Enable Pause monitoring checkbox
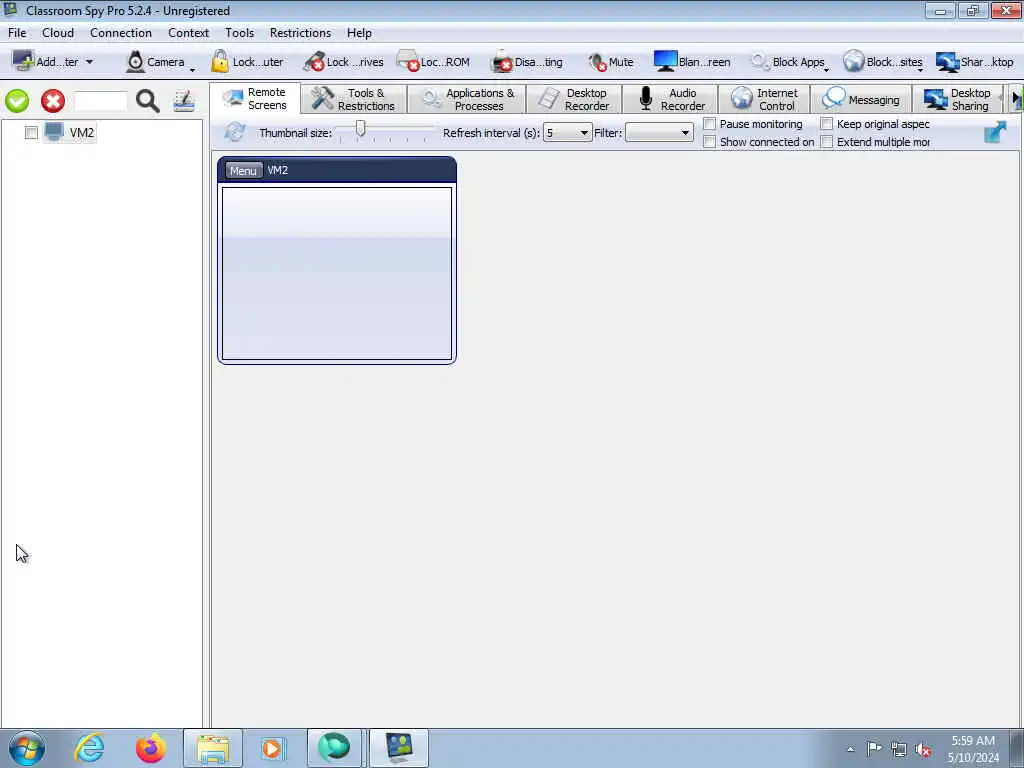The width and height of the screenshot is (1024, 768). click(x=709, y=123)
